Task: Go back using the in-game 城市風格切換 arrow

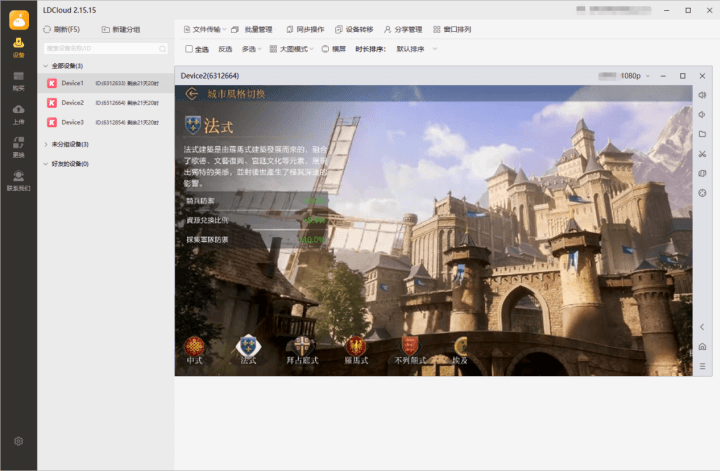Action: coord(191,94)
